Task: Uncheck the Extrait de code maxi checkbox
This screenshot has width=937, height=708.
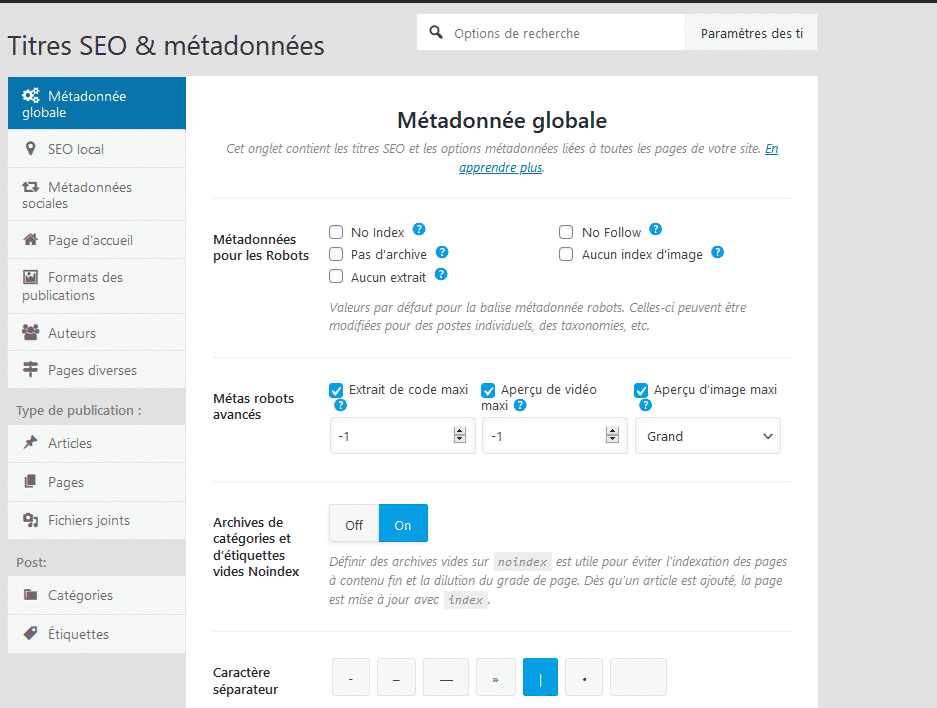Action: coord(337,390)
